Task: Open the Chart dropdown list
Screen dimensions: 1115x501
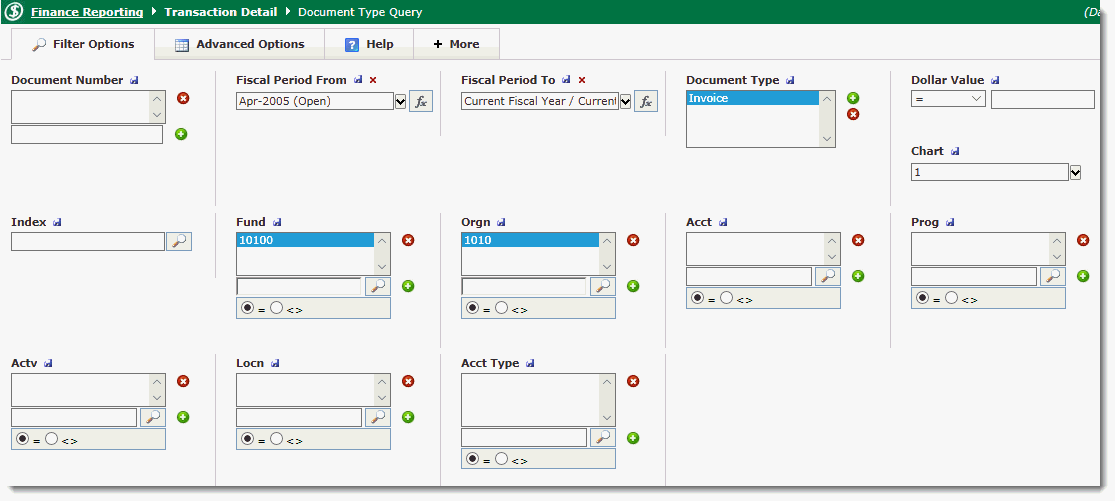Action: pos(1076,172)
